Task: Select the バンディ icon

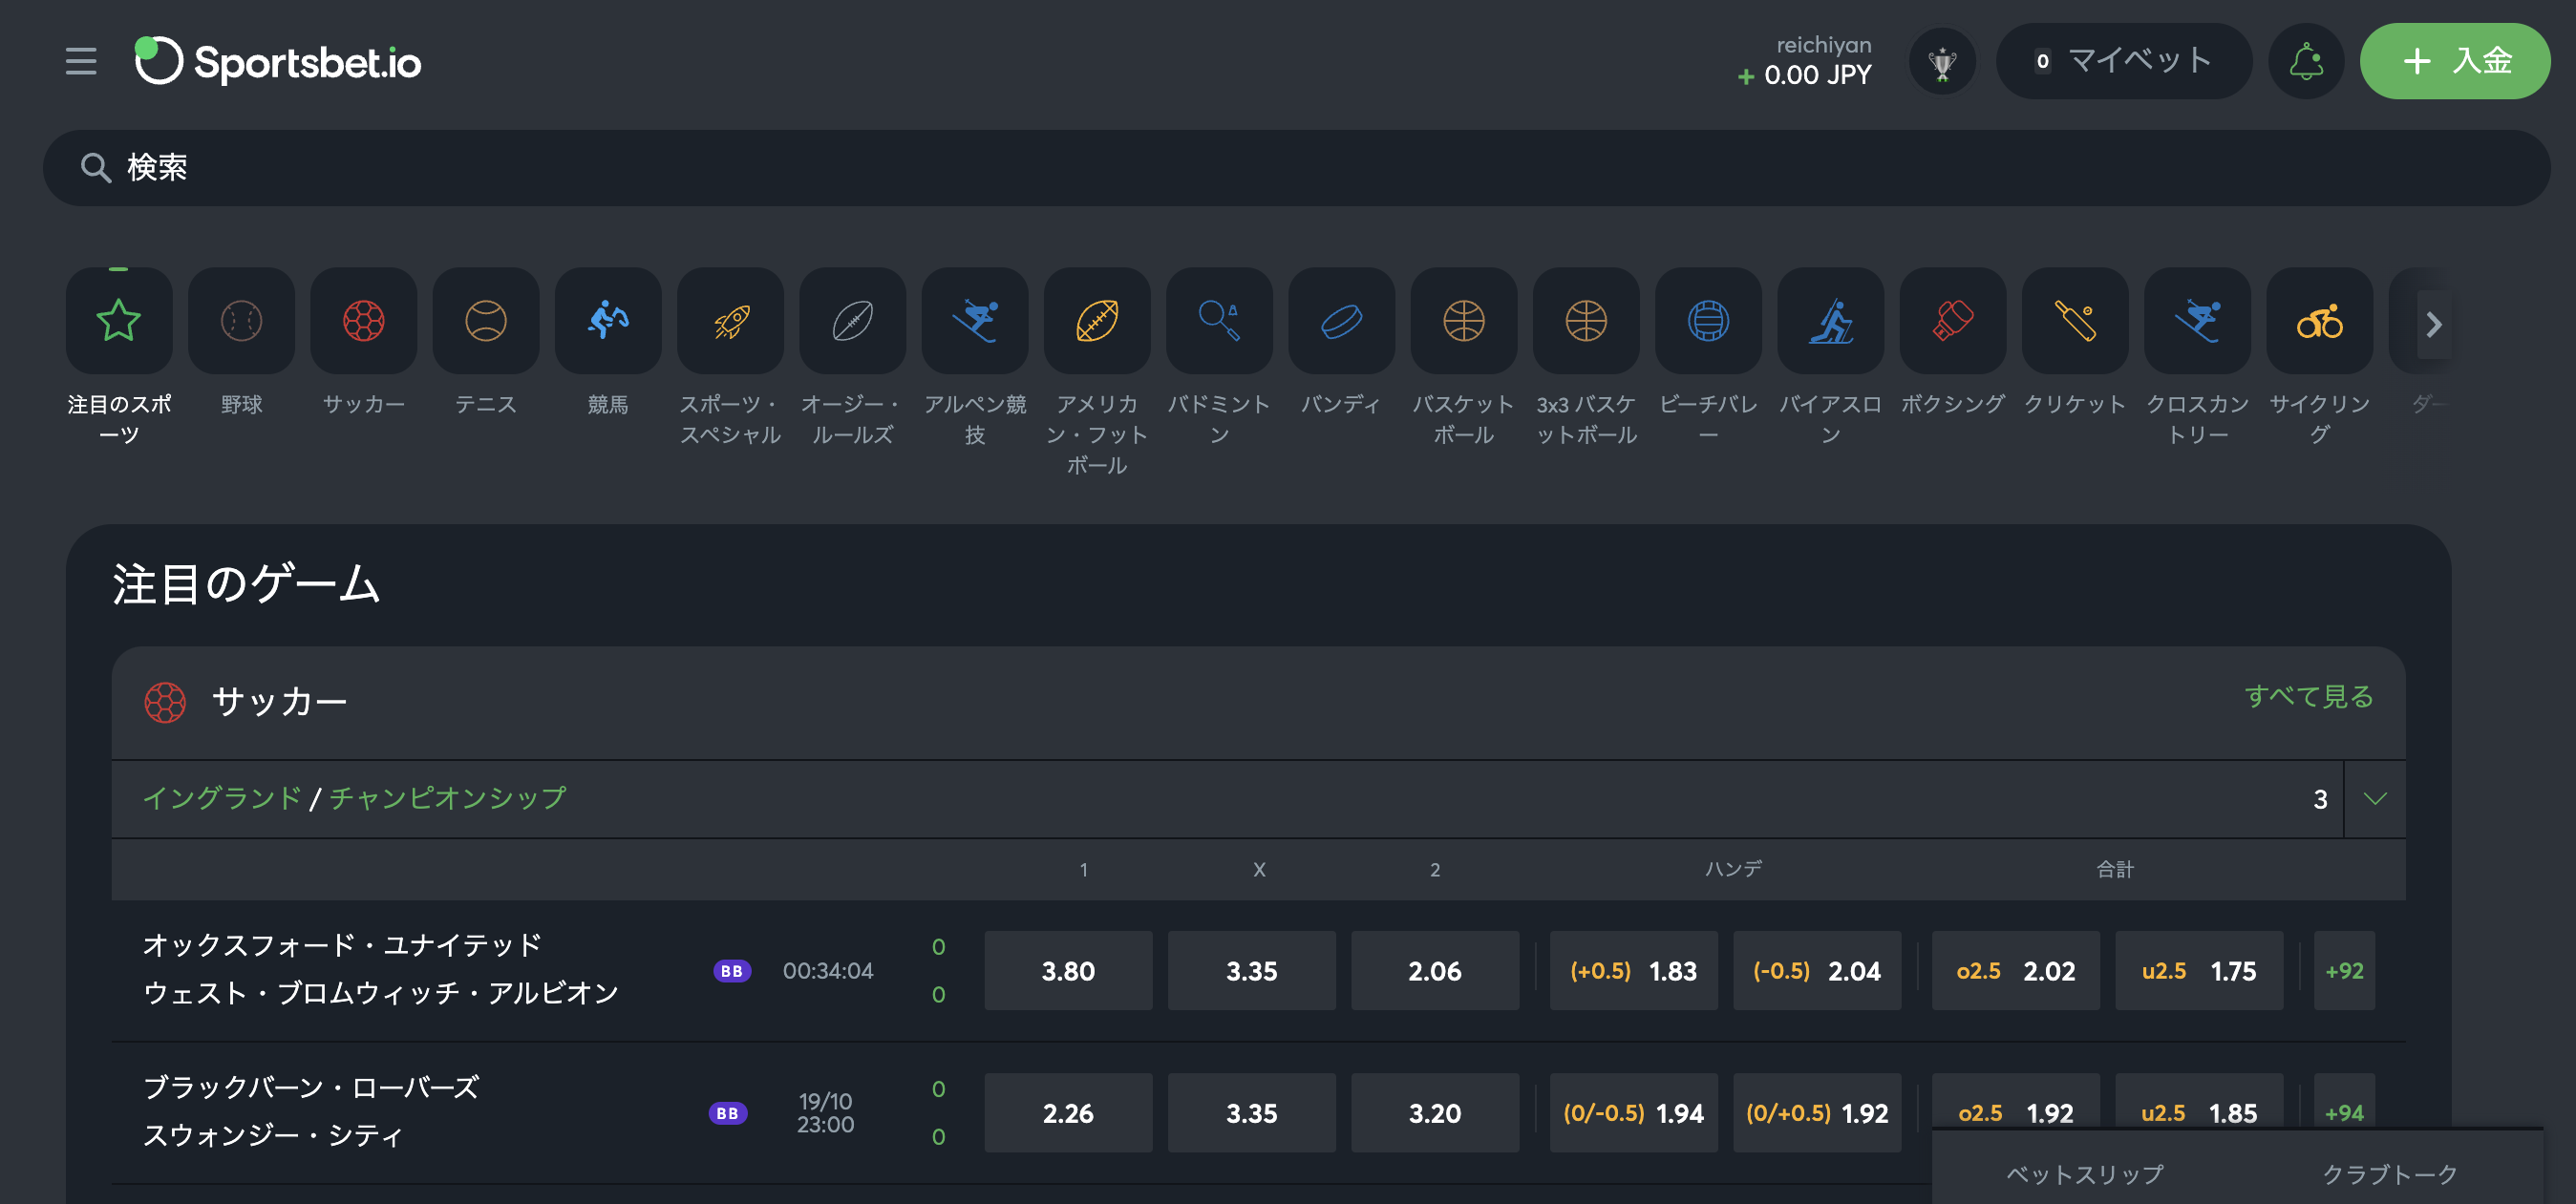Action: pyautogui.click(x=1342, y=321)
